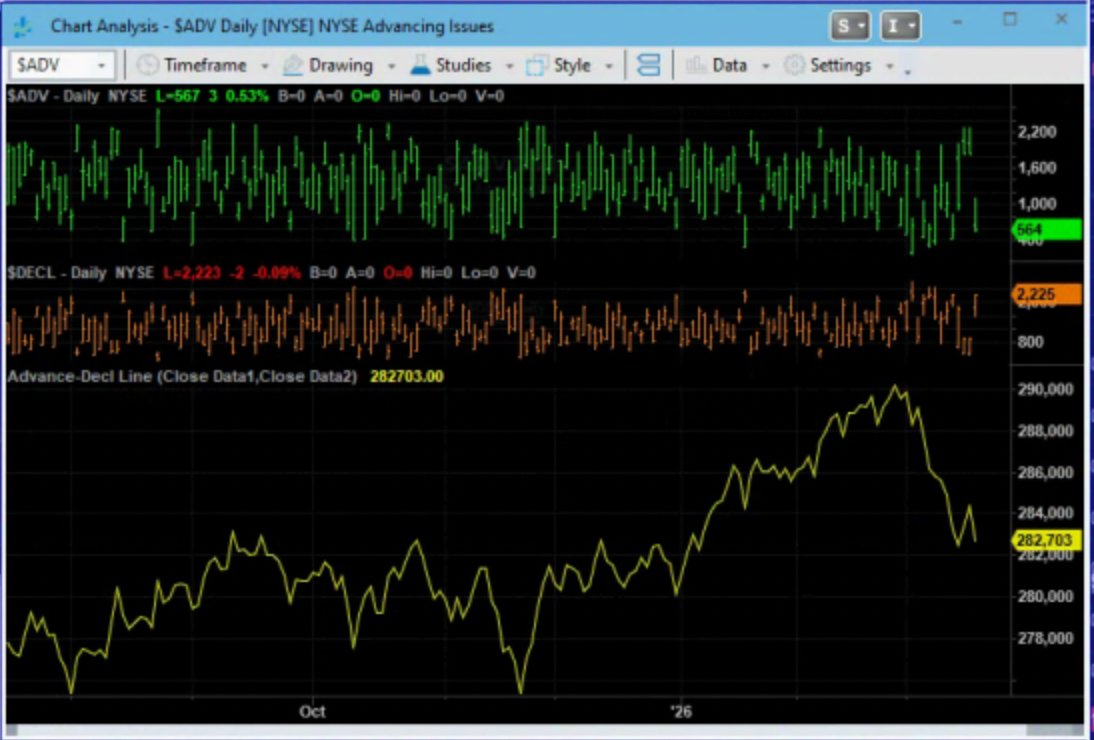Screen dimensions: 1094x740
Task: Open the Settings menu
Action: [840, 66]
